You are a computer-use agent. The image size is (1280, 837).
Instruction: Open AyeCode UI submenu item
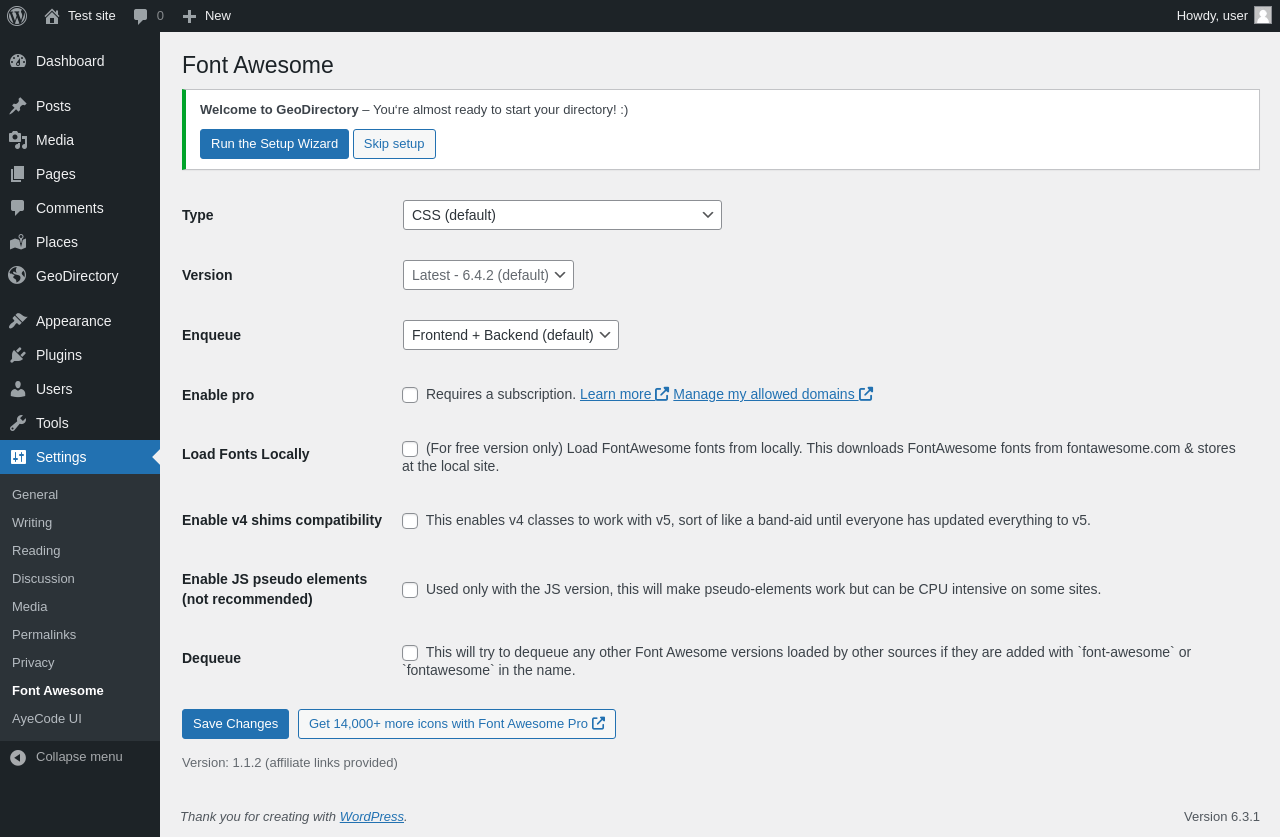point(80,718)
